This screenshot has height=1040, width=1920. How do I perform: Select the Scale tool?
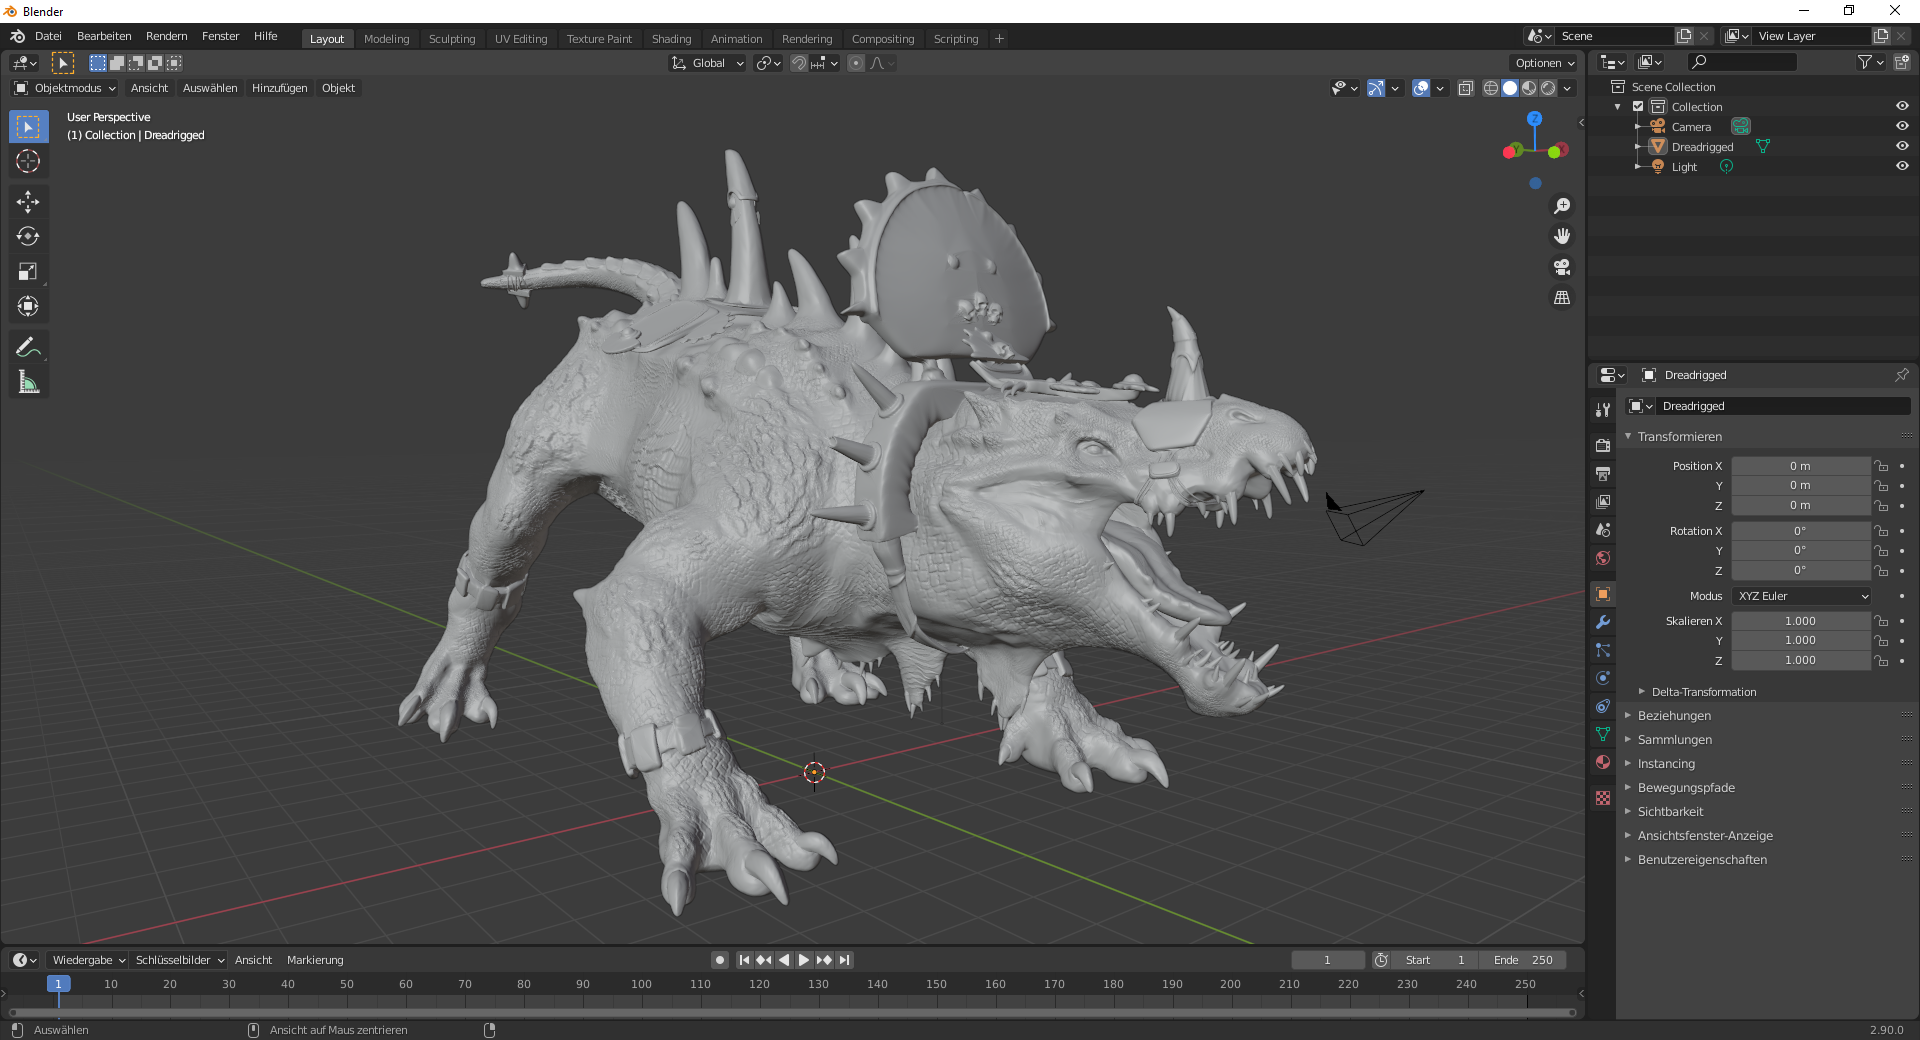[x=28, y=272]
